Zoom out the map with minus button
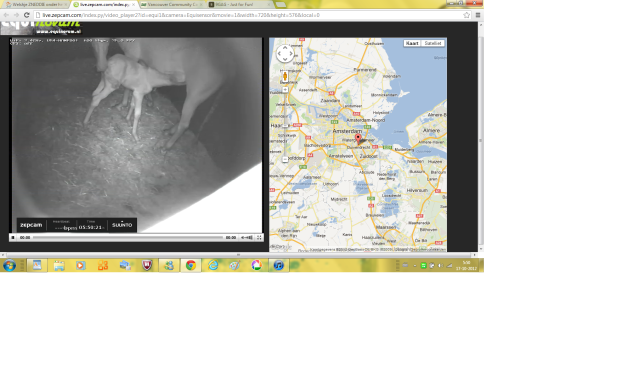 click(x=285, y=159)
